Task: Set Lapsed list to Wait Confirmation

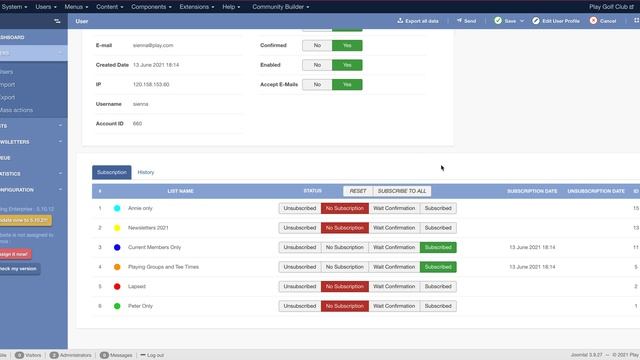Action: click(394, 287)
